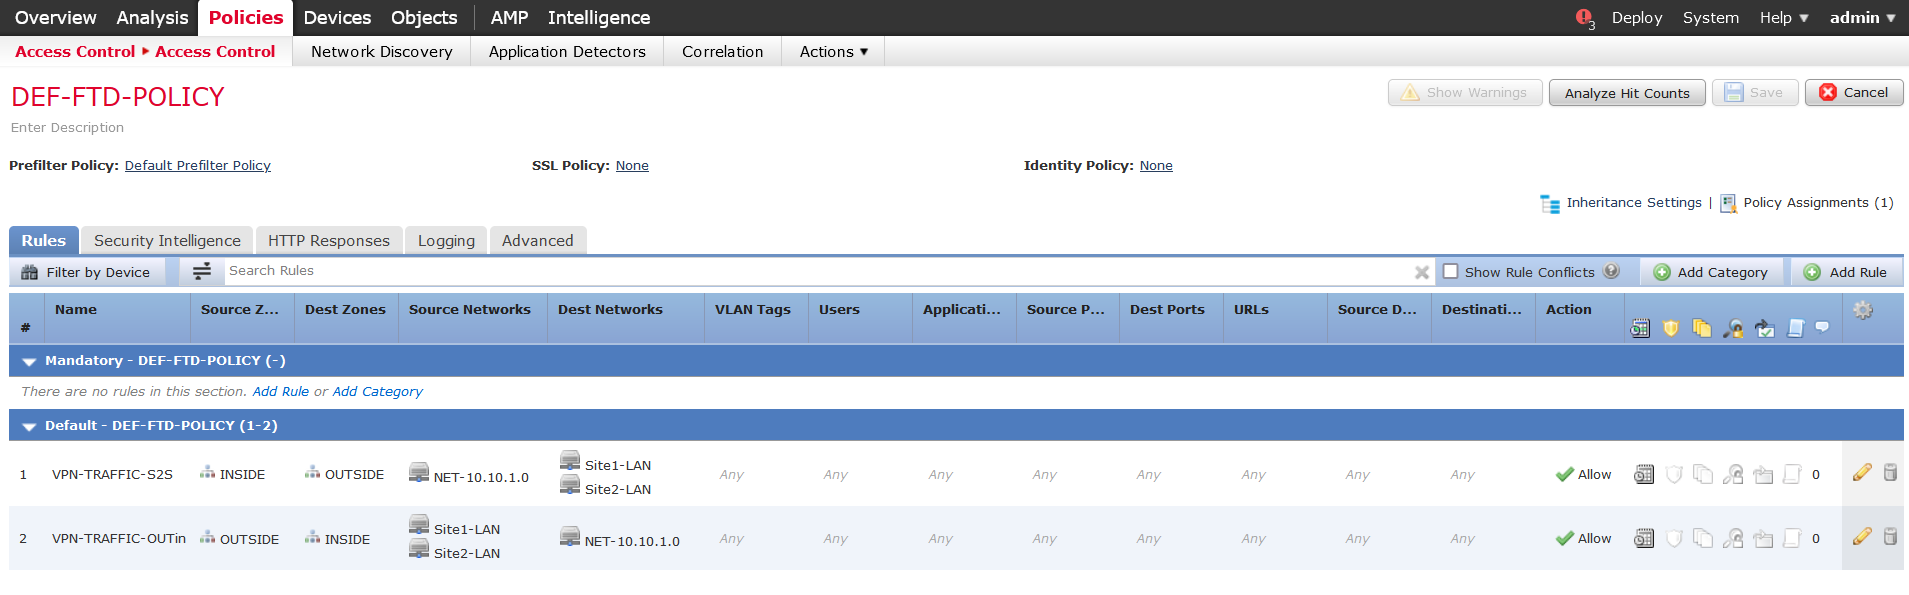
Task: Open Default Prefilter Policy link
Action: [x=197, y=166]
